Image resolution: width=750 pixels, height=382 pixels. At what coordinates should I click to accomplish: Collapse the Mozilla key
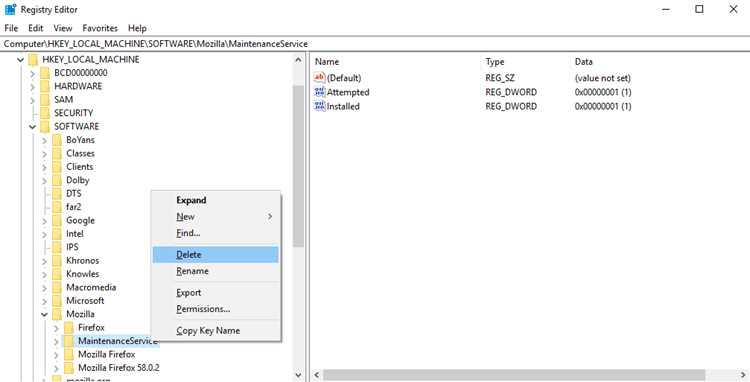tap(44, 314)
